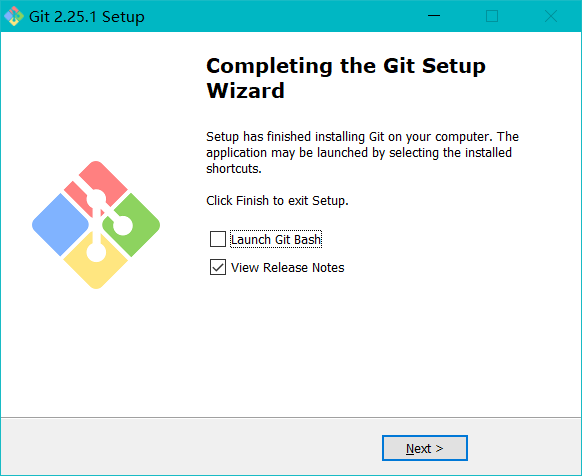
Task: Click the blue tile of the Git logo
Action: click(x=60, y=225)
